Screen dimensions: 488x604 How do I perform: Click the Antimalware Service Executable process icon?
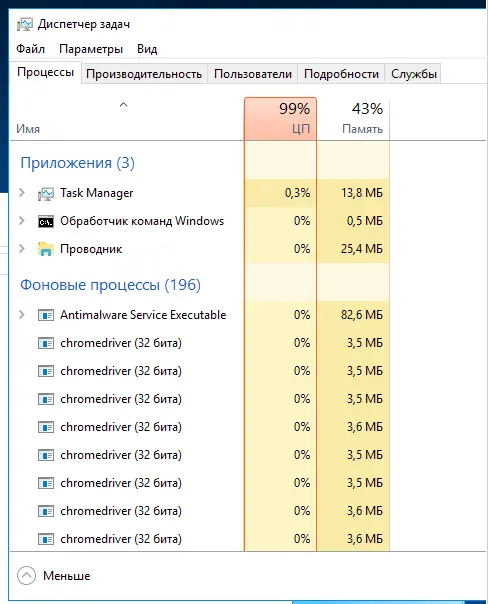click(45, 315)
